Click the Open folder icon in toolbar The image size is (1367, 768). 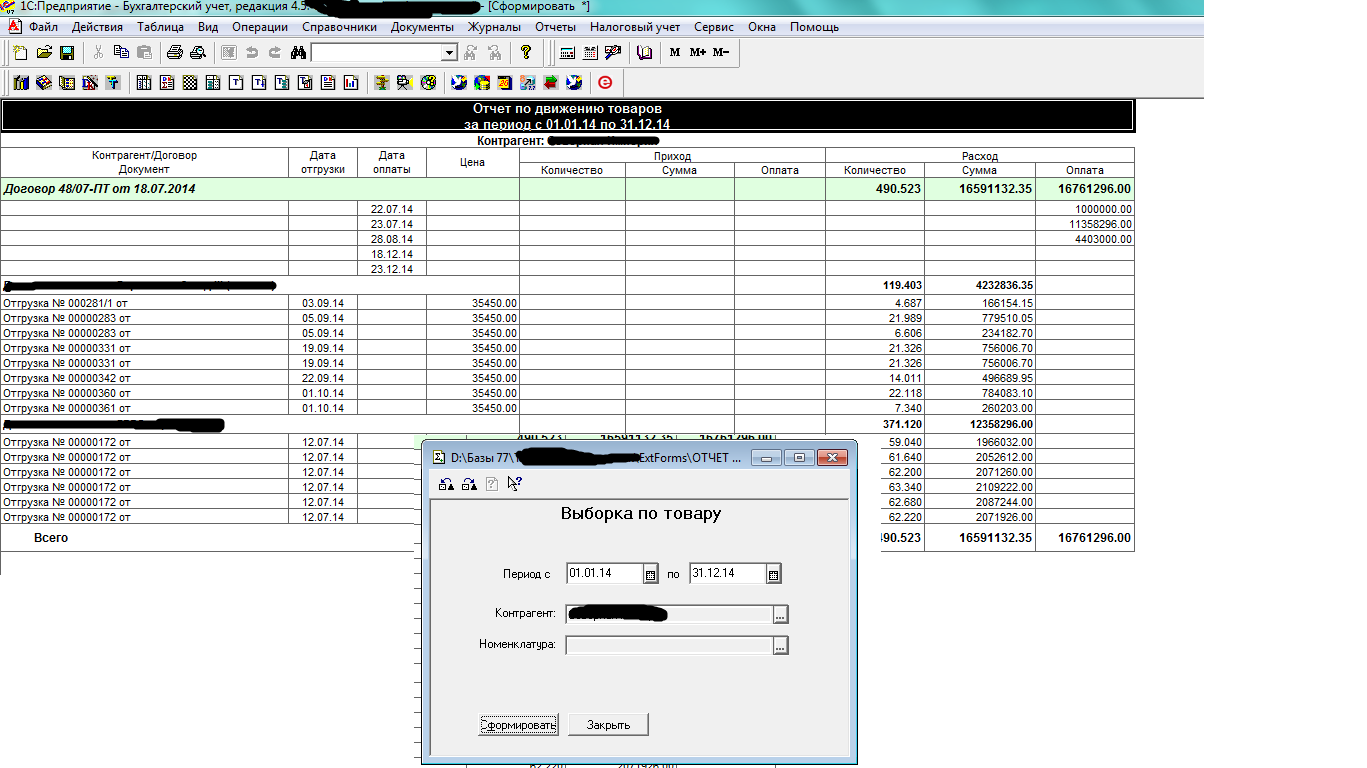coord(44,53)
